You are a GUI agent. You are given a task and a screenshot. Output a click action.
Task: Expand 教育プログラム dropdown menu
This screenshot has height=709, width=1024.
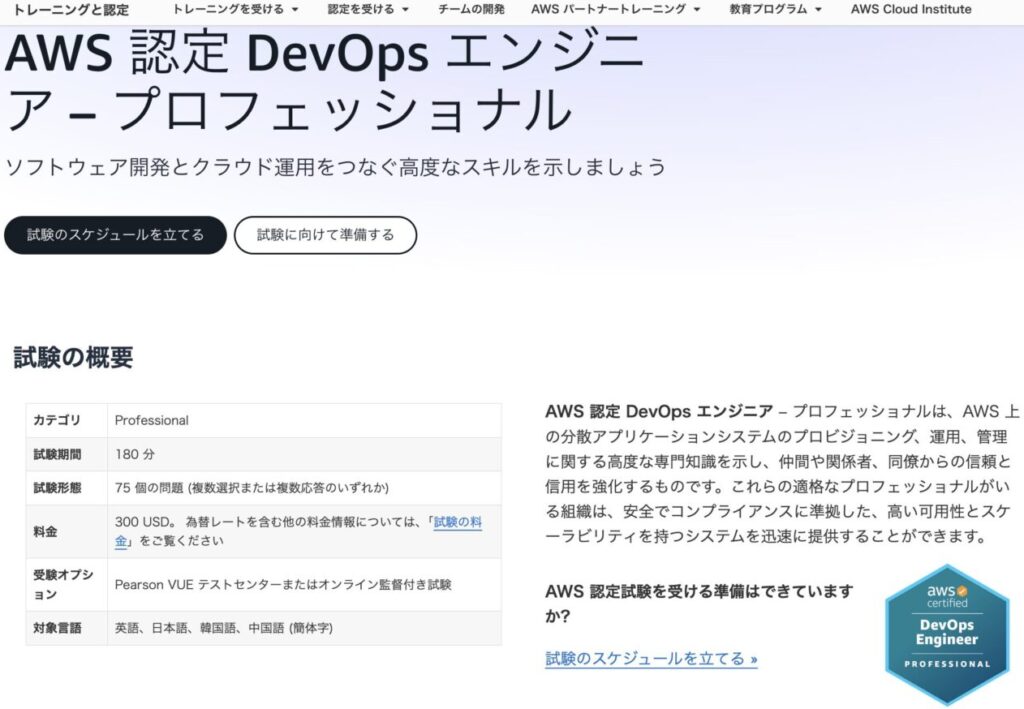(775, 9)
